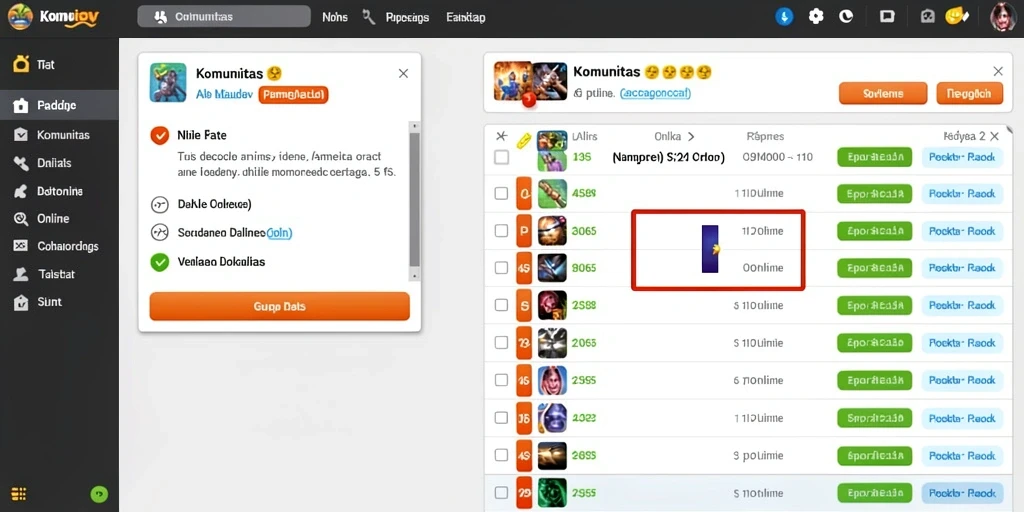
Task: Toggle the Dakle Ookiece option circle
Action: point(159,204)
